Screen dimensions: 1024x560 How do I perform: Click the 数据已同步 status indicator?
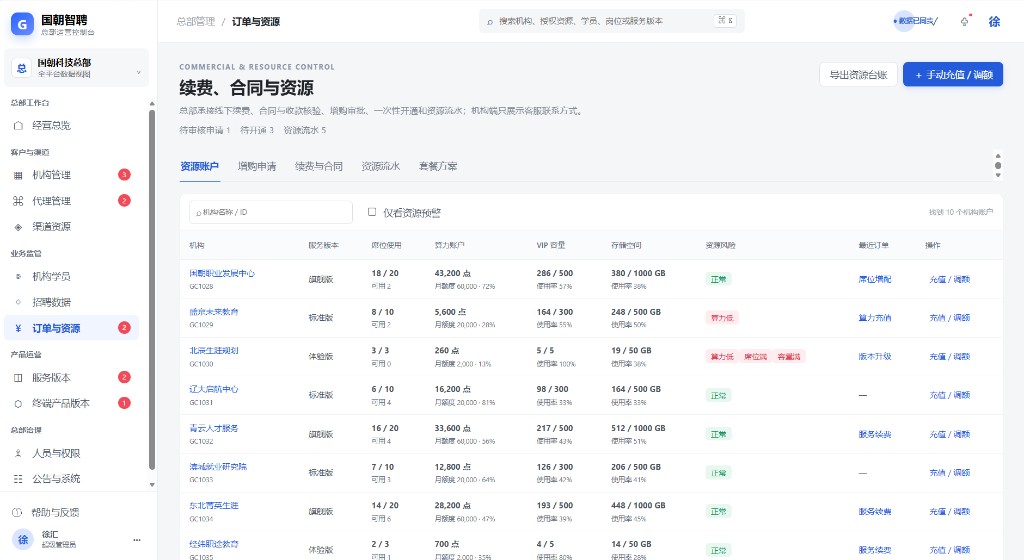(915, 22)
